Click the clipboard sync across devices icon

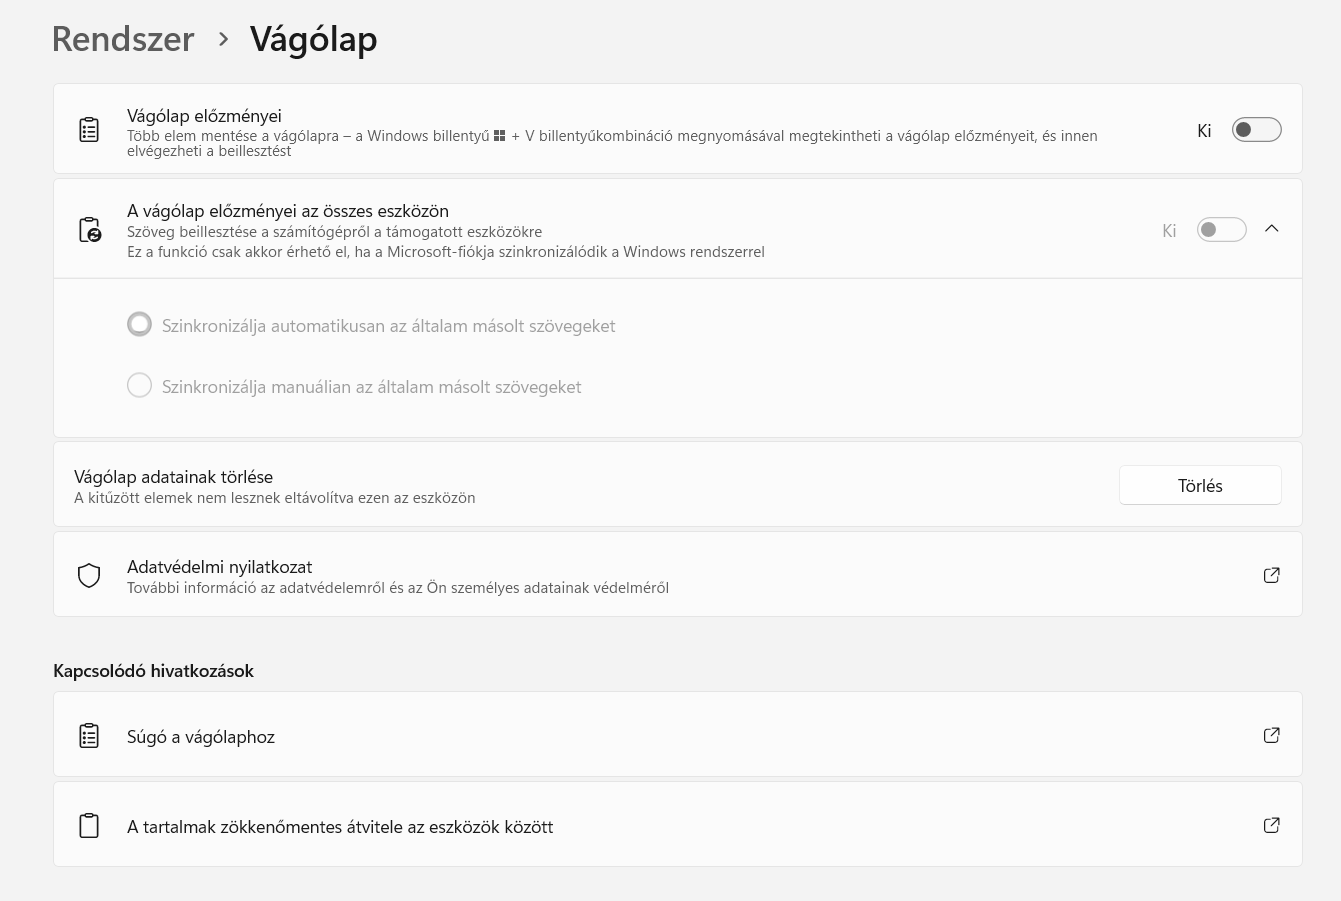tap(89, 230)
